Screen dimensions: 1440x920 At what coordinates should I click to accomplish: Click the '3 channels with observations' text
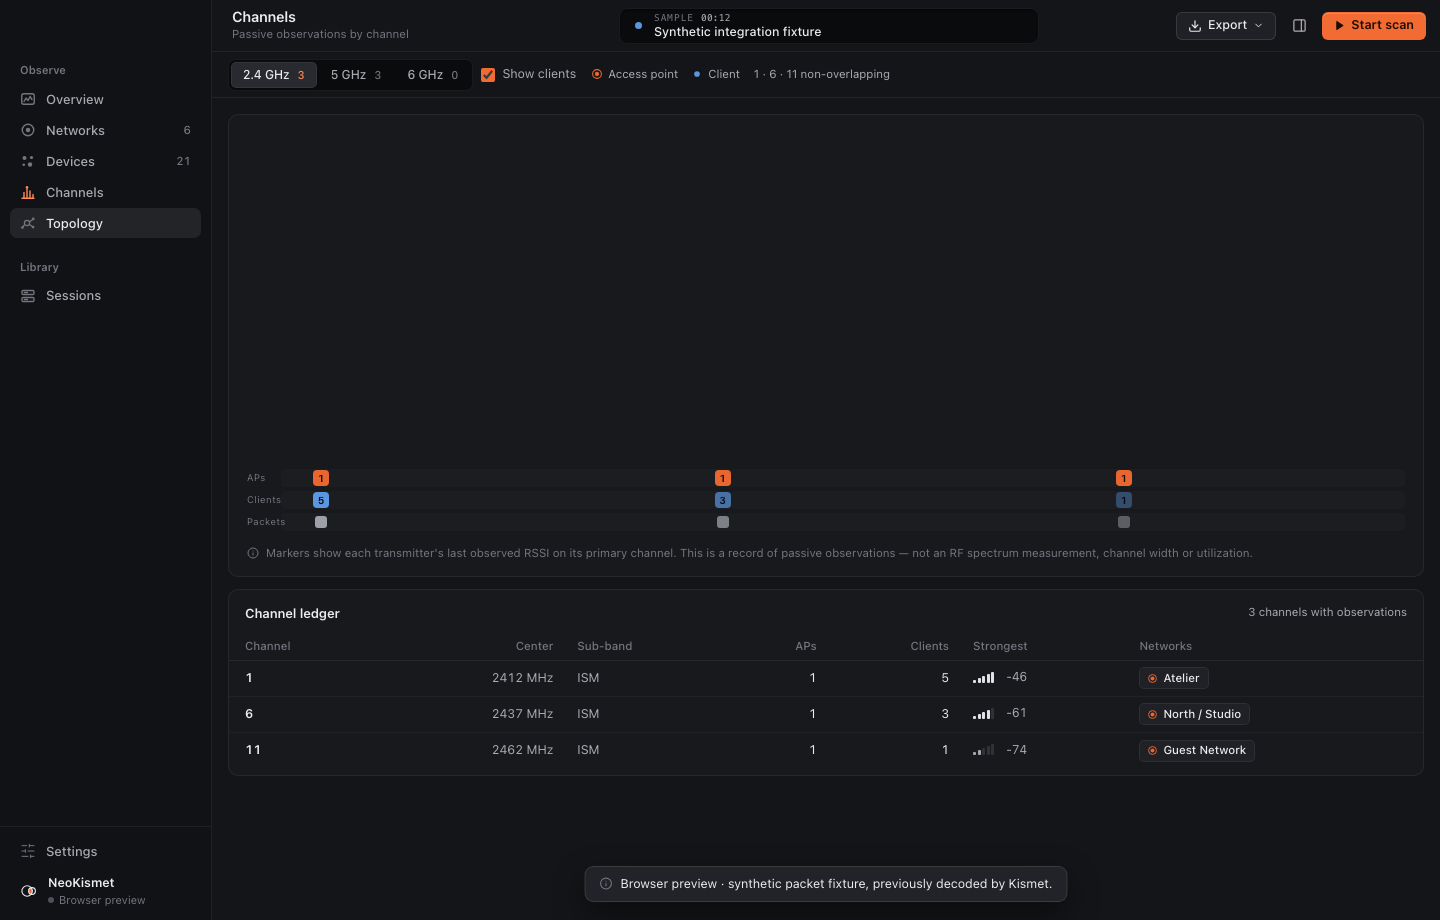pyautogui.click(x=1327, y=612)
